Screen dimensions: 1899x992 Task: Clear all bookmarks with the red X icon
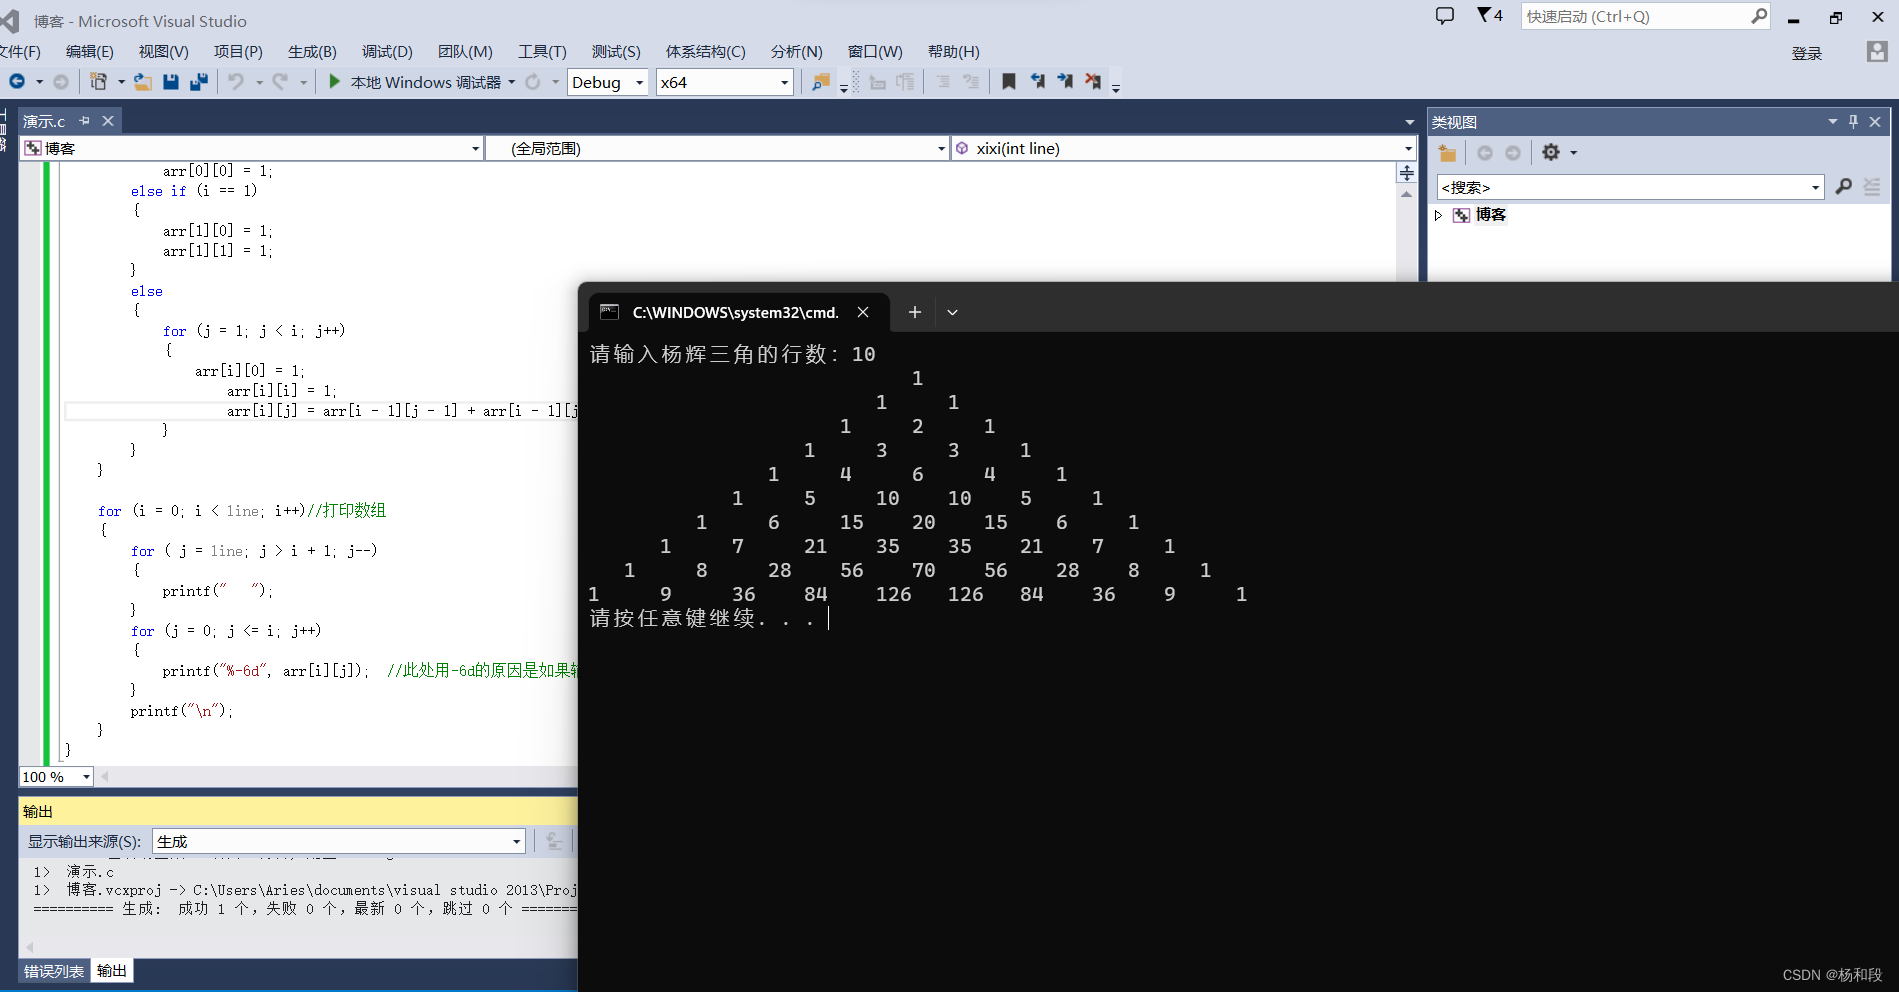point(1093,82)
